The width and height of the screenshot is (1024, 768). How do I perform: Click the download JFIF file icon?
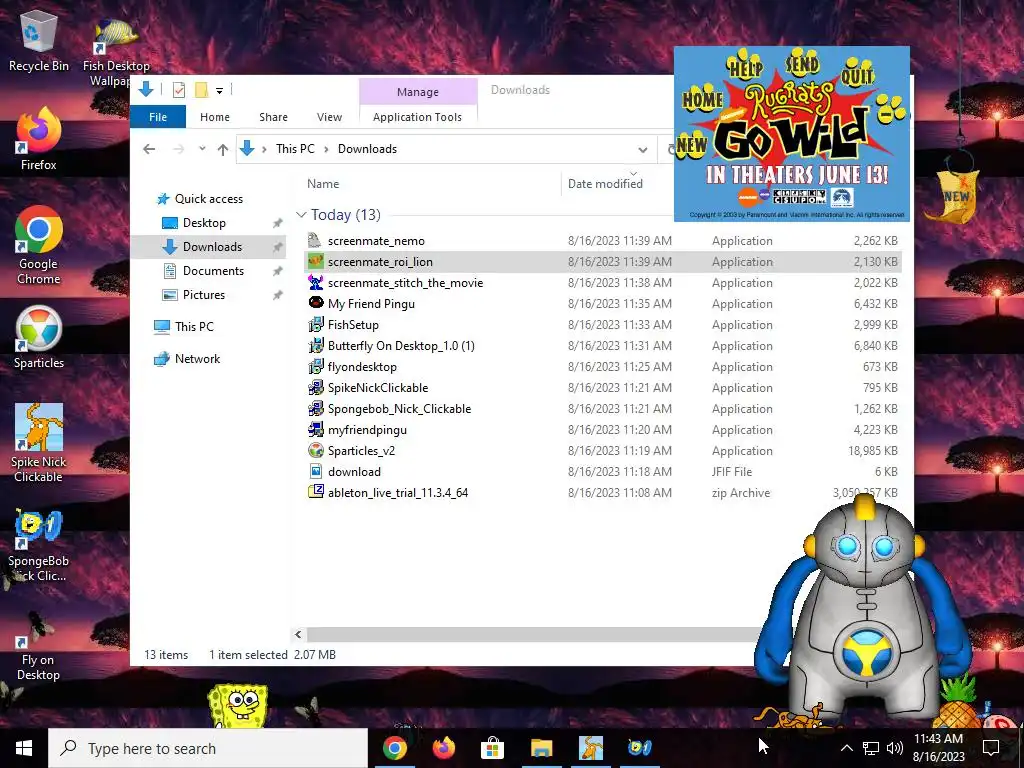315,471
